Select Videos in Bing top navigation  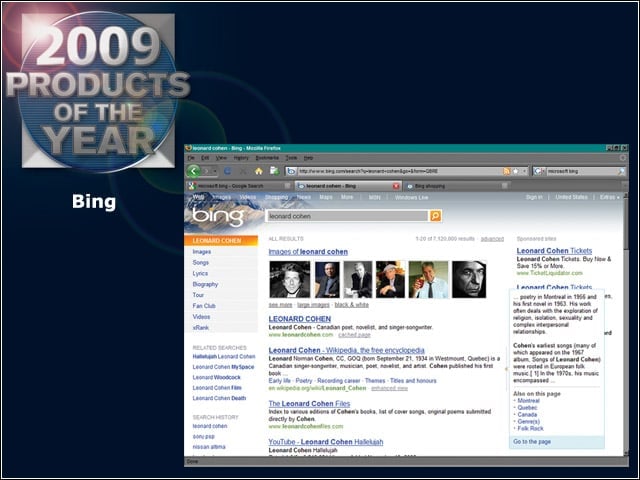pyautogui.click(x=248, y=197)
